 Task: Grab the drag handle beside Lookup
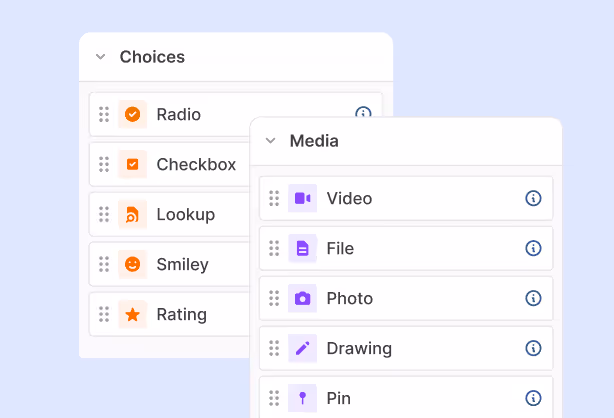104,214
